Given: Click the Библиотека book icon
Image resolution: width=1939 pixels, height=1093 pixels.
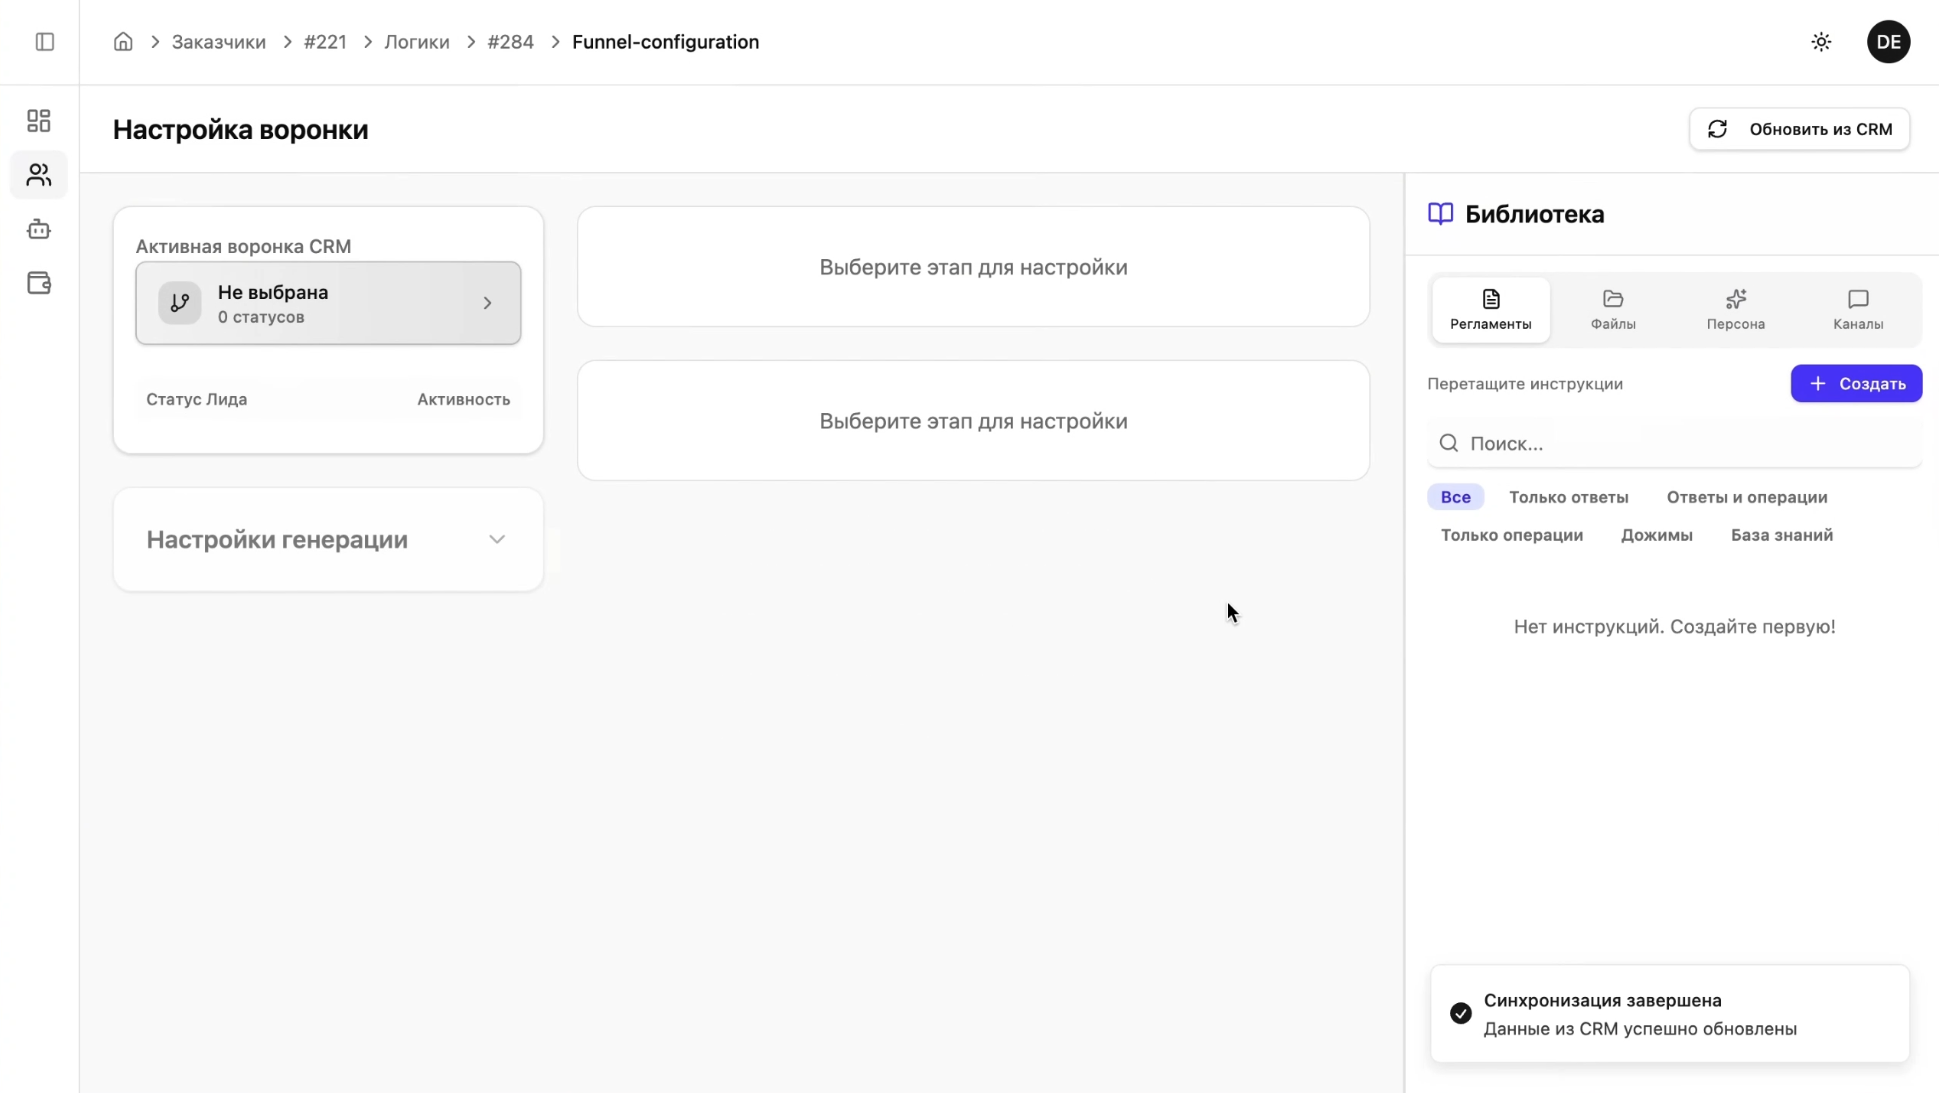Looking at the screenshot, I should [x=1440, y=214].
